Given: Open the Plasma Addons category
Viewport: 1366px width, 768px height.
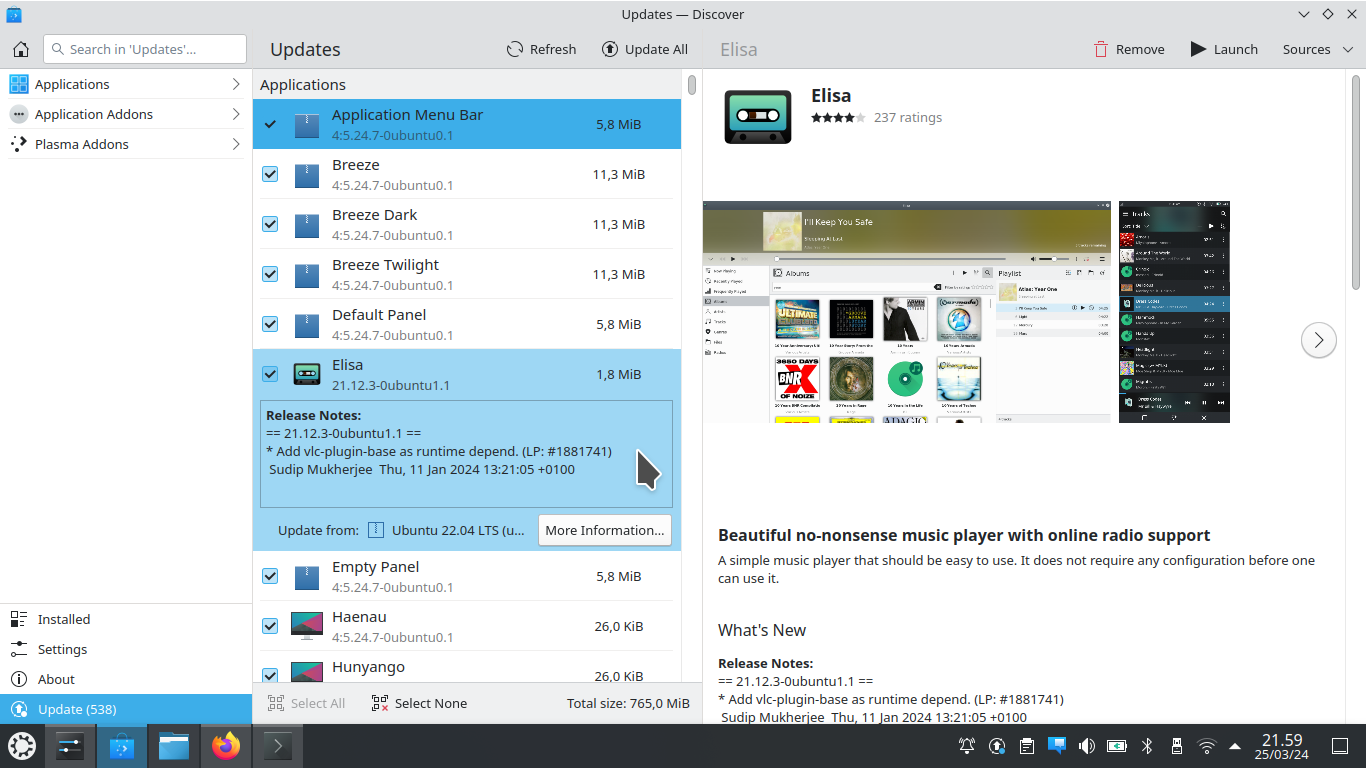Looking at the screenshot, I should 126,144.
